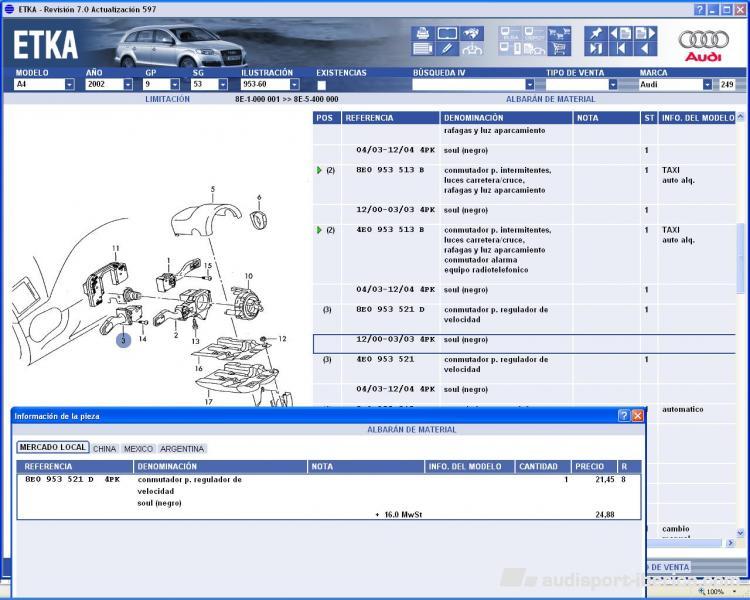Click parts list scrollbar down arrow
This screenshot has height=600, width=750.
[740, 533]
